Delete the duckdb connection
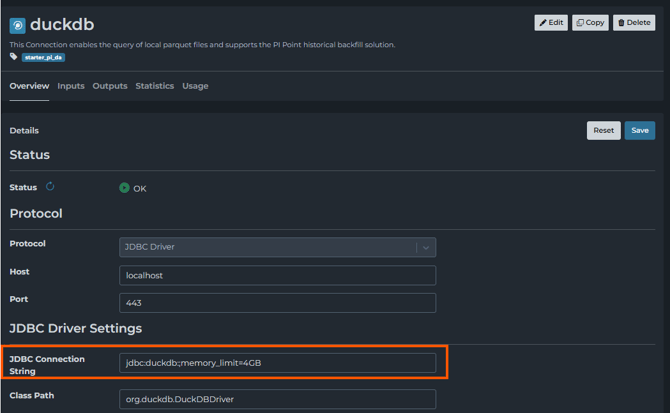Image resolution: width=670 pixels, height=413 pixels. pos(634,23)
